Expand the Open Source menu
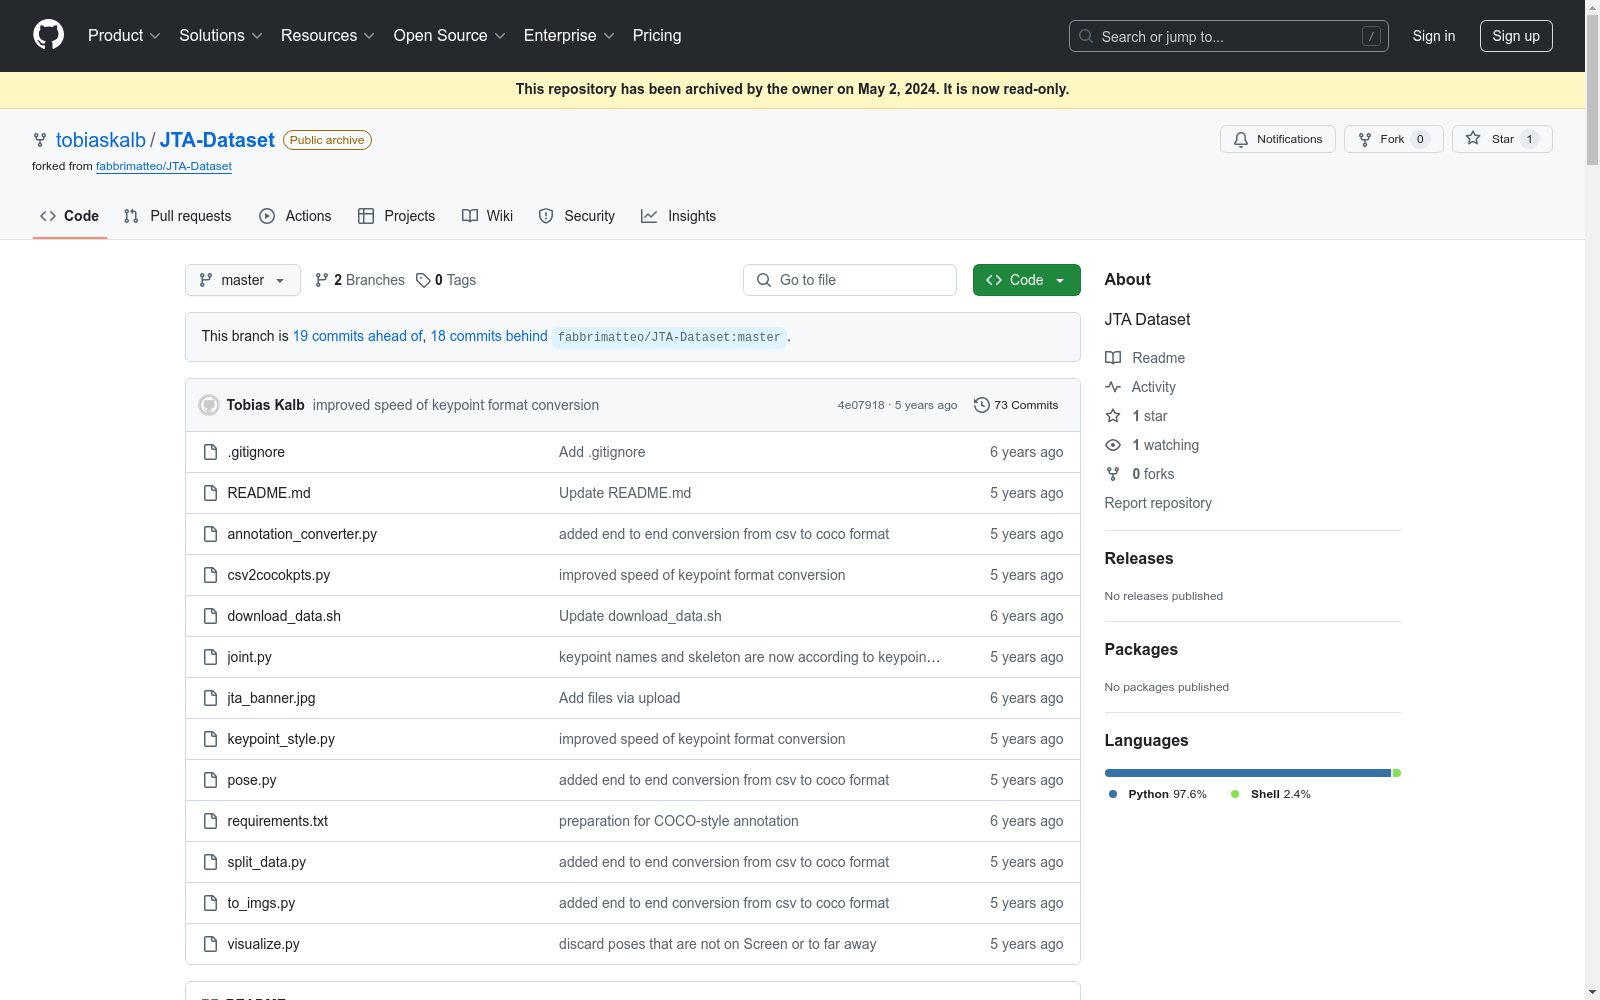 (x=450, y=36)
